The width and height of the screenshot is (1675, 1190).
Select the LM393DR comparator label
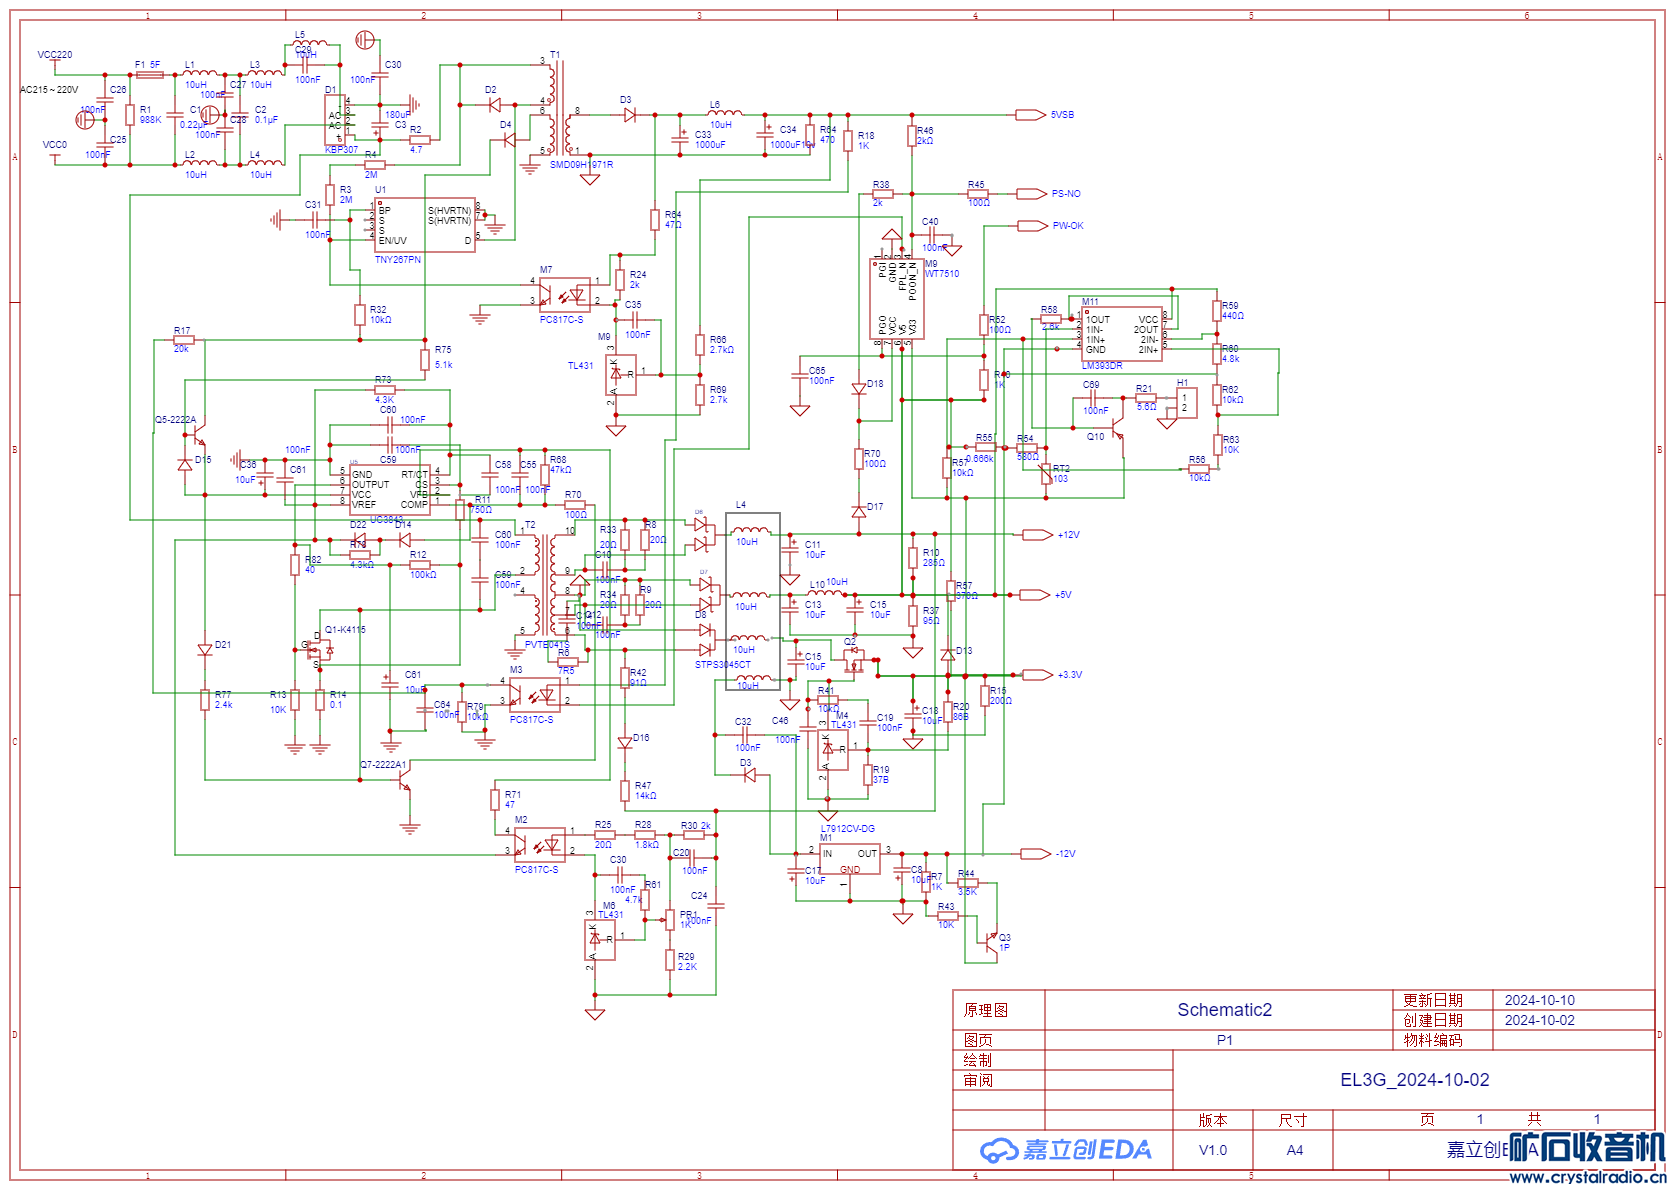(x=1102, y=366)
